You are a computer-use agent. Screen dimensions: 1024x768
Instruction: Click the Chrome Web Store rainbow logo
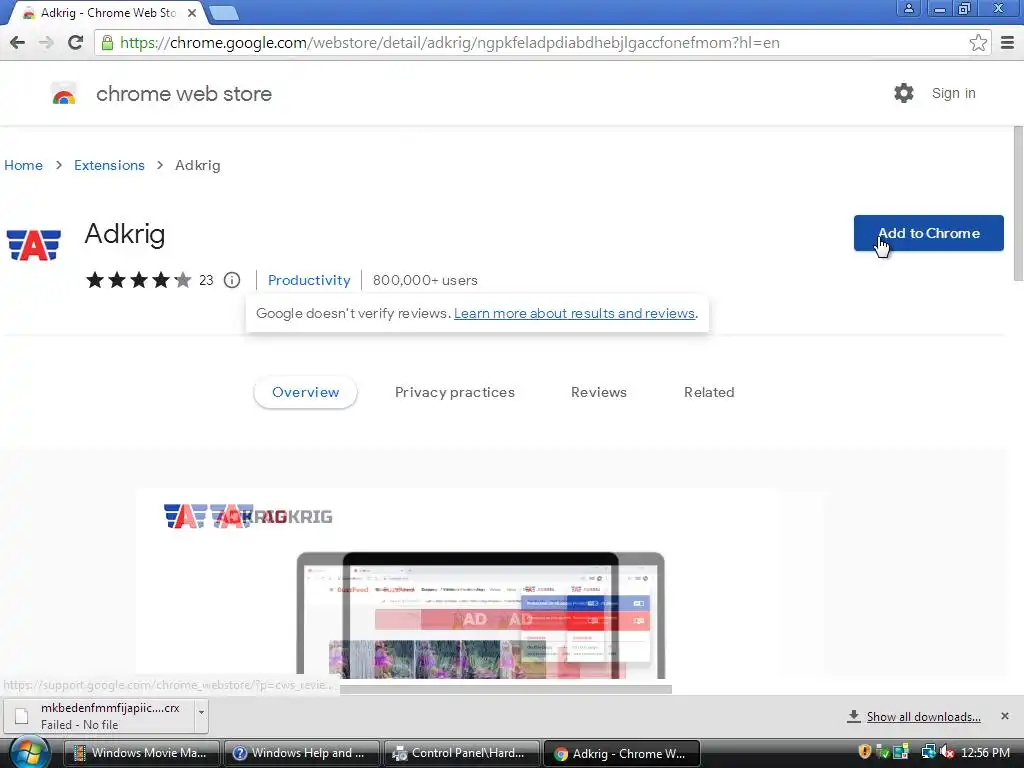(64, 94)
